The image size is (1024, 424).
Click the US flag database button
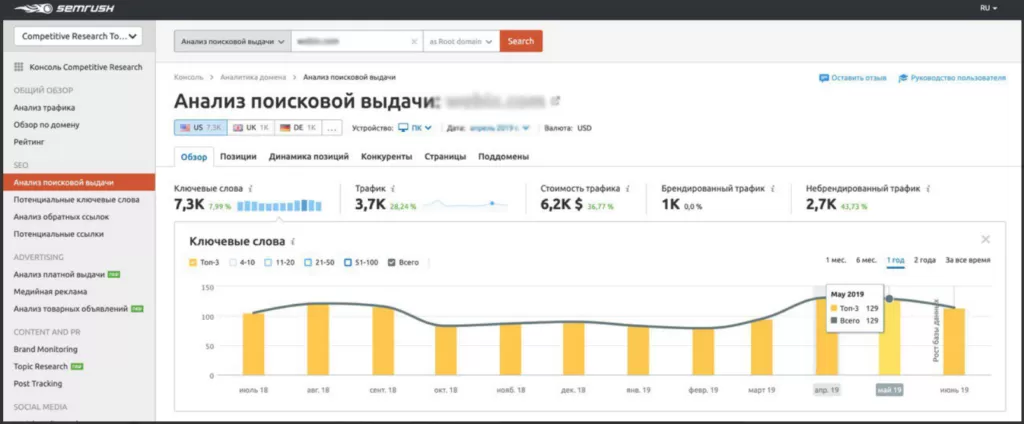tap(200, 128)
